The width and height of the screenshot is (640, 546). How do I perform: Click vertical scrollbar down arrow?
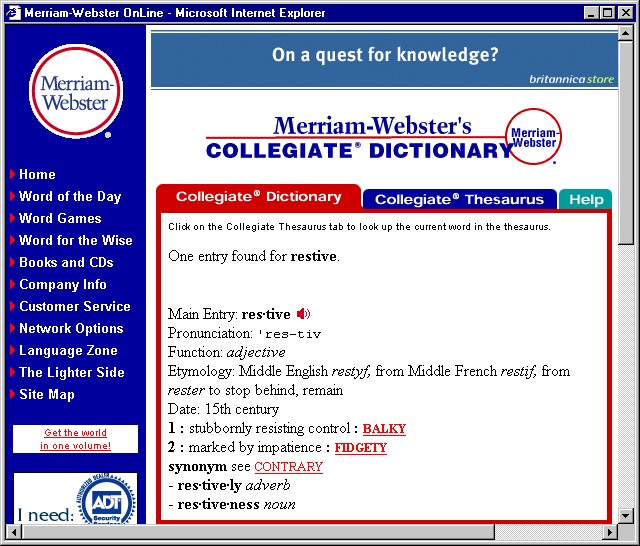pyautogui.click(x=625, y=516)
